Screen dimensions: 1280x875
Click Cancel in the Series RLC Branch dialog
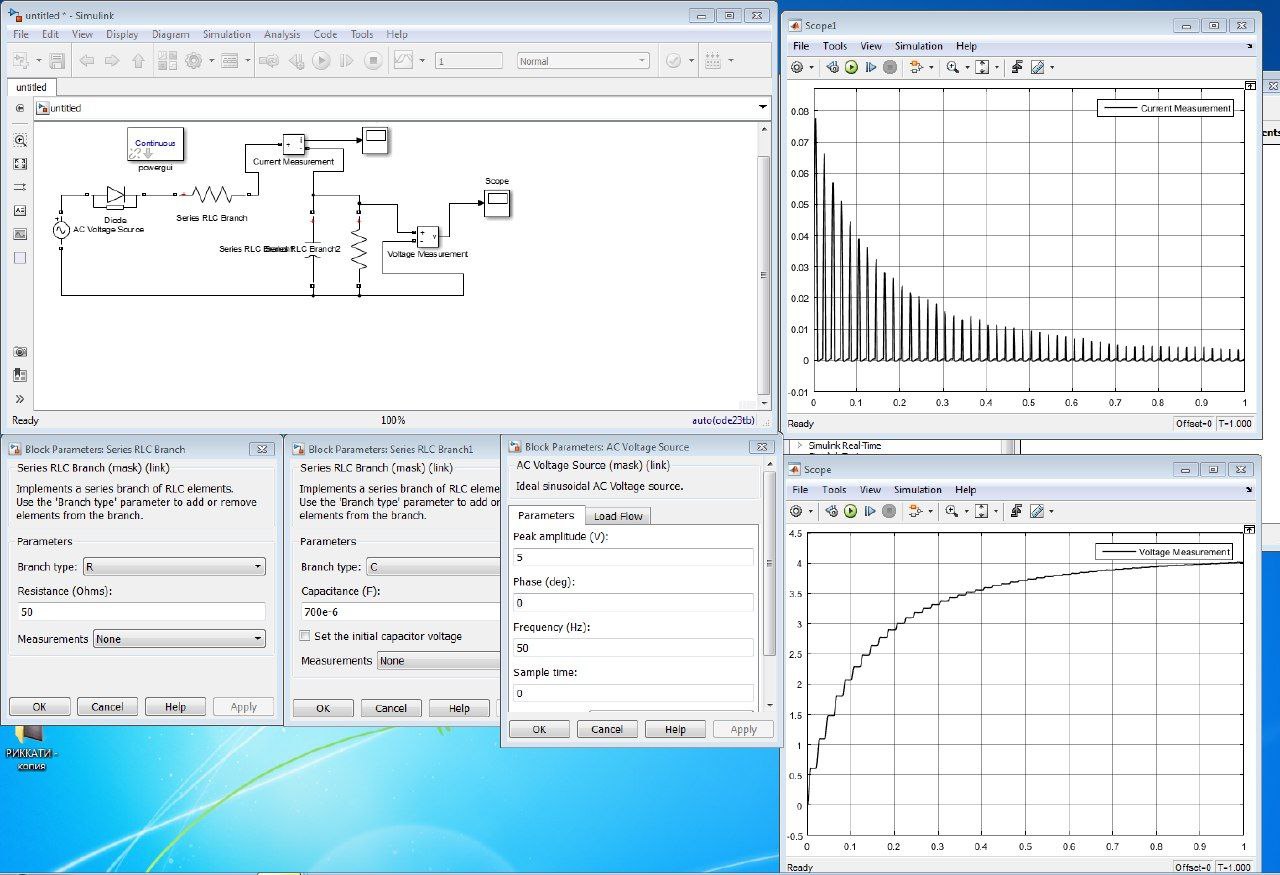coord(107,706)
